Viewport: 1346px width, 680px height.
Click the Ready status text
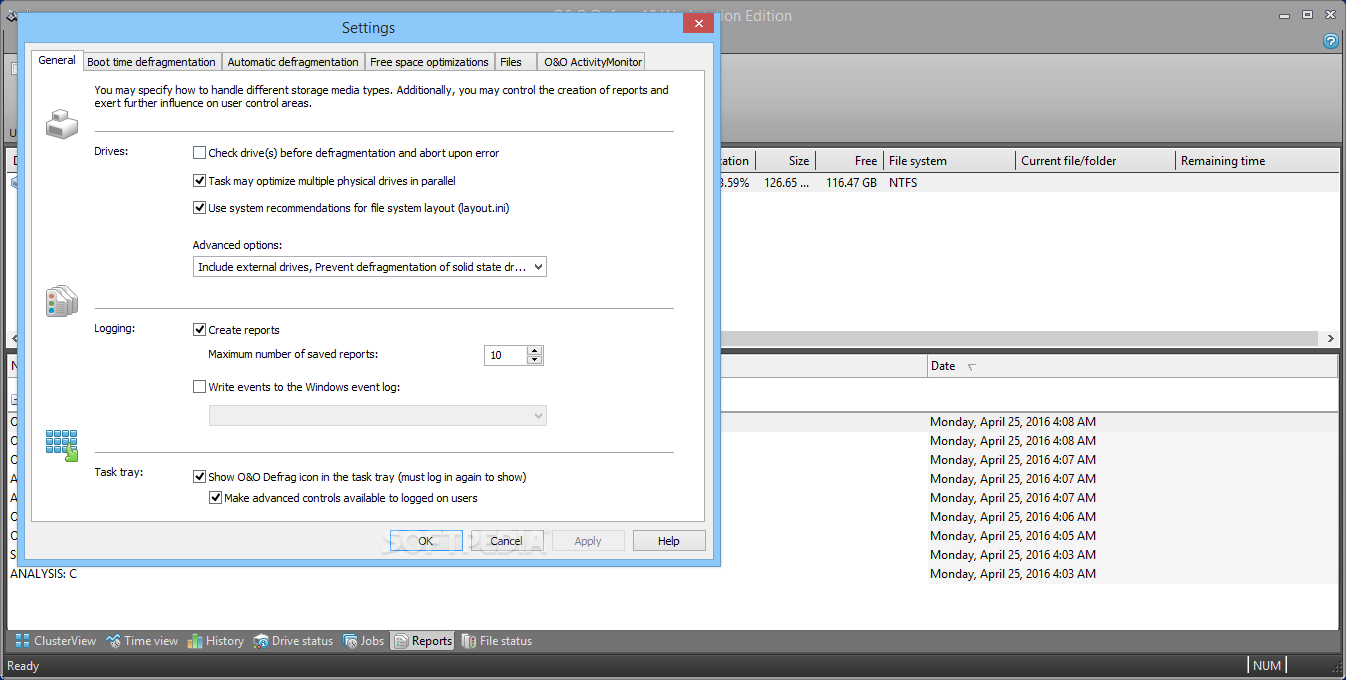(23, 666)
